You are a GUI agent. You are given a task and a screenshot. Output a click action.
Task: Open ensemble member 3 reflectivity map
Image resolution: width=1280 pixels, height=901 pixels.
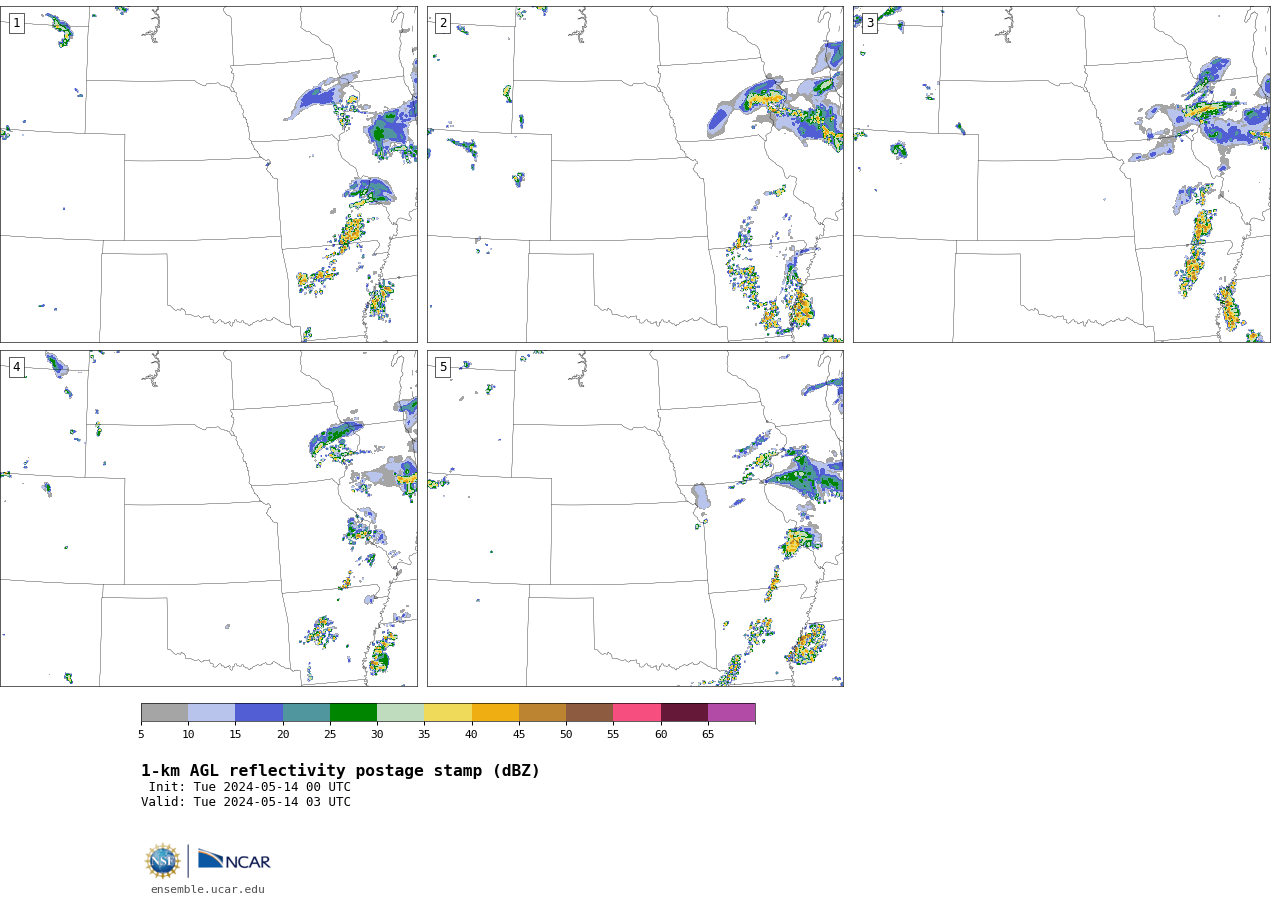click(x=1062, y=174)
